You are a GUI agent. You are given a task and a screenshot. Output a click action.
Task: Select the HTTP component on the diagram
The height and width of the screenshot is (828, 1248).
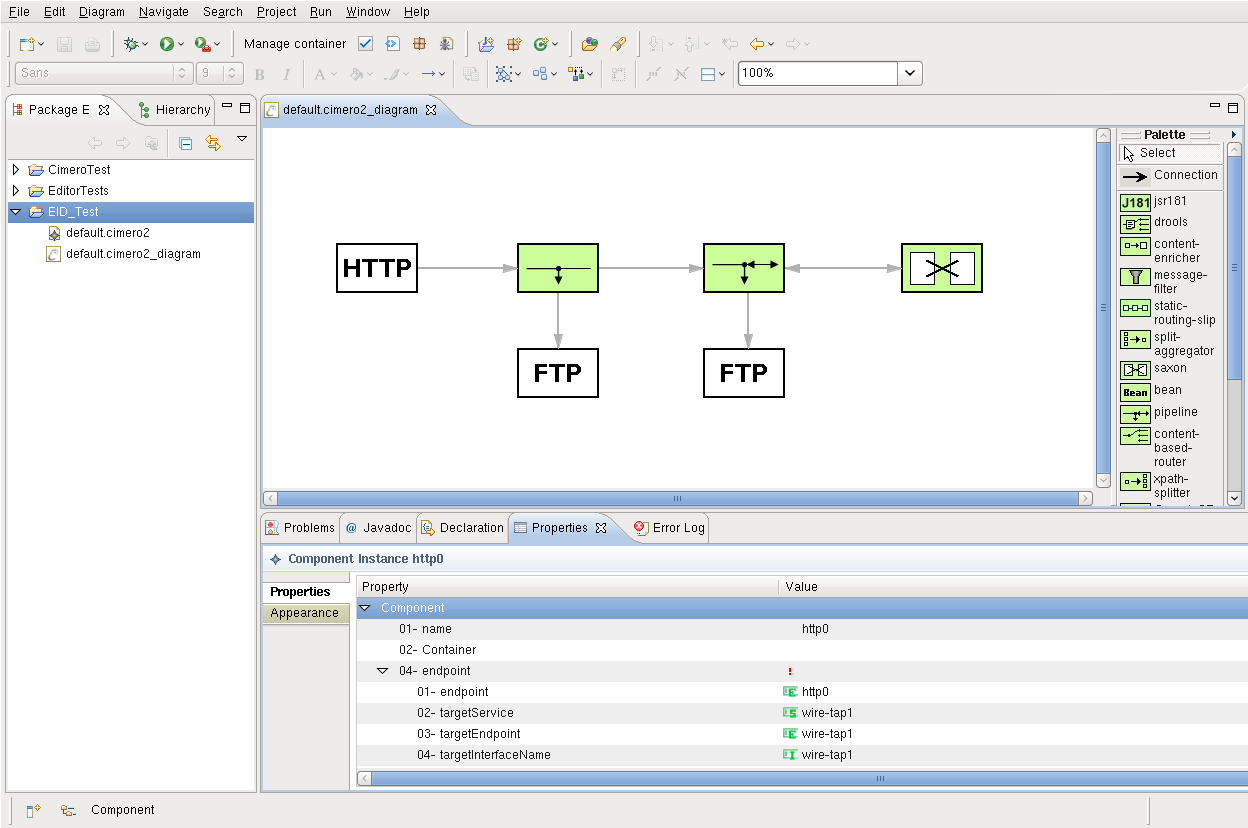click(x=377, y=268)
